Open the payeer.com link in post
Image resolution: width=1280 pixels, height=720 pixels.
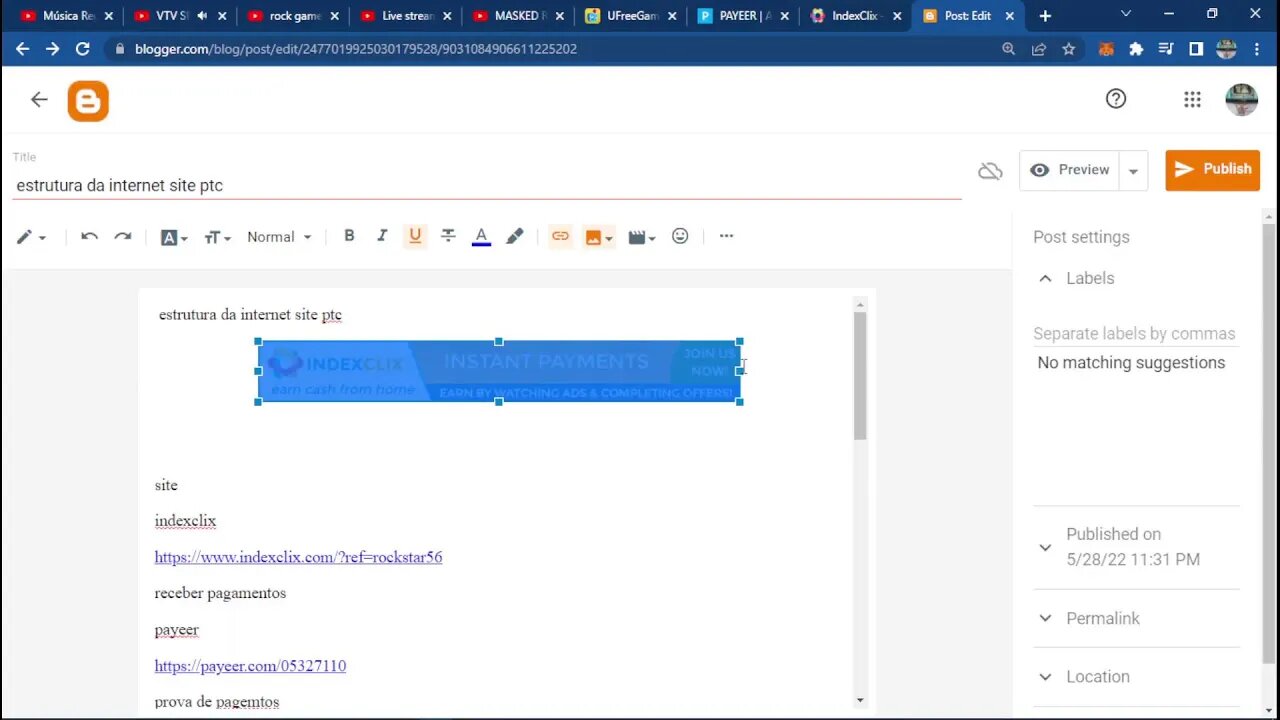click(x=250, y=666)
